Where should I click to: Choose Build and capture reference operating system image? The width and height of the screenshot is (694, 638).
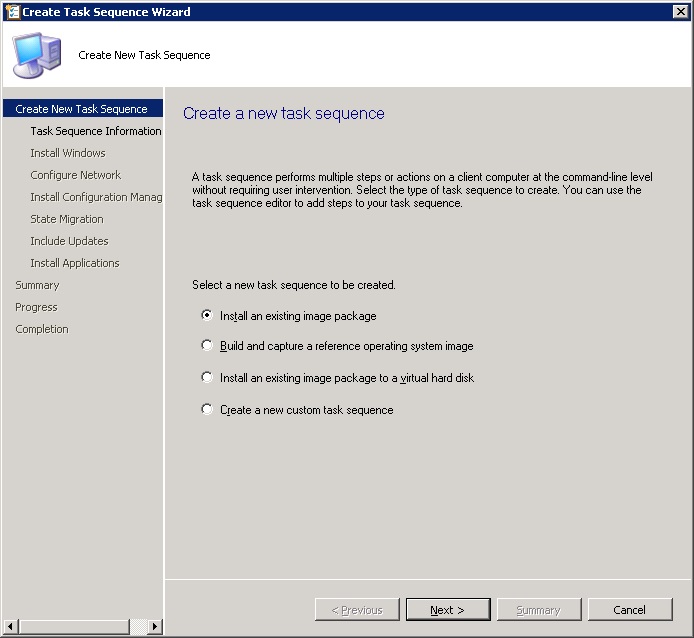pos(208,346)
